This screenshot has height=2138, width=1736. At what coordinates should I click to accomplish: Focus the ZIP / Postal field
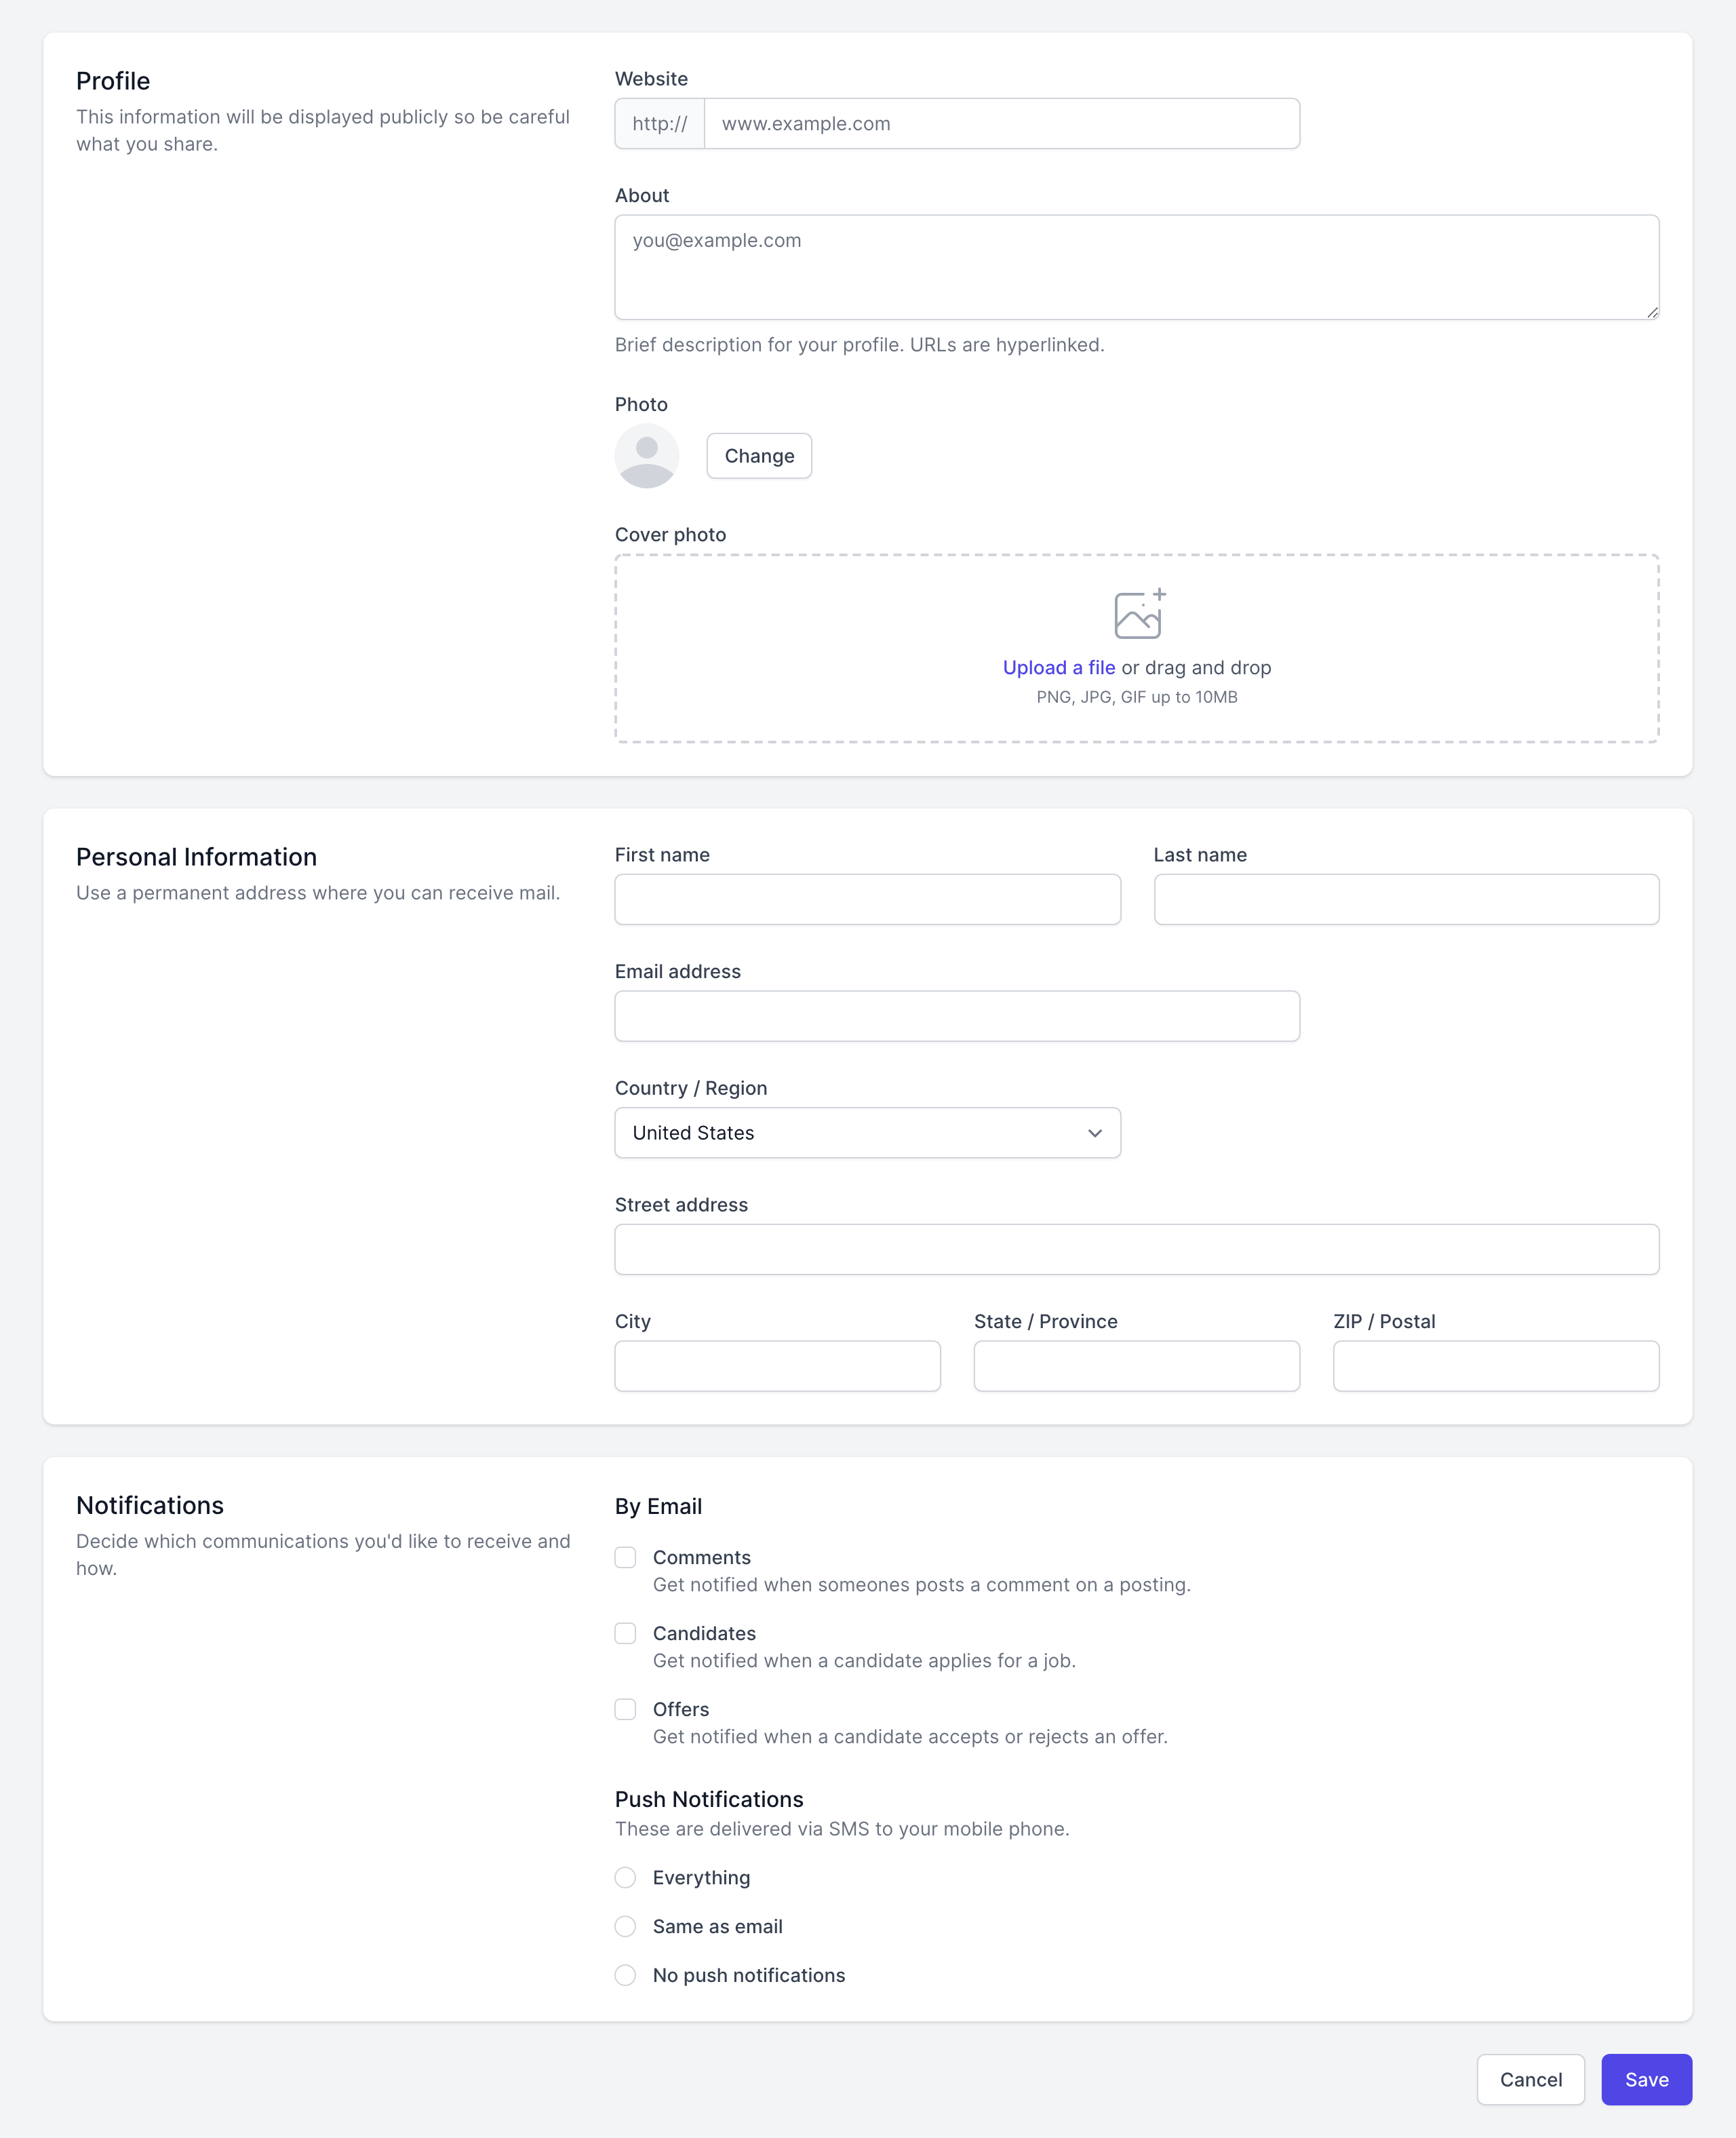[1495, 1366]
